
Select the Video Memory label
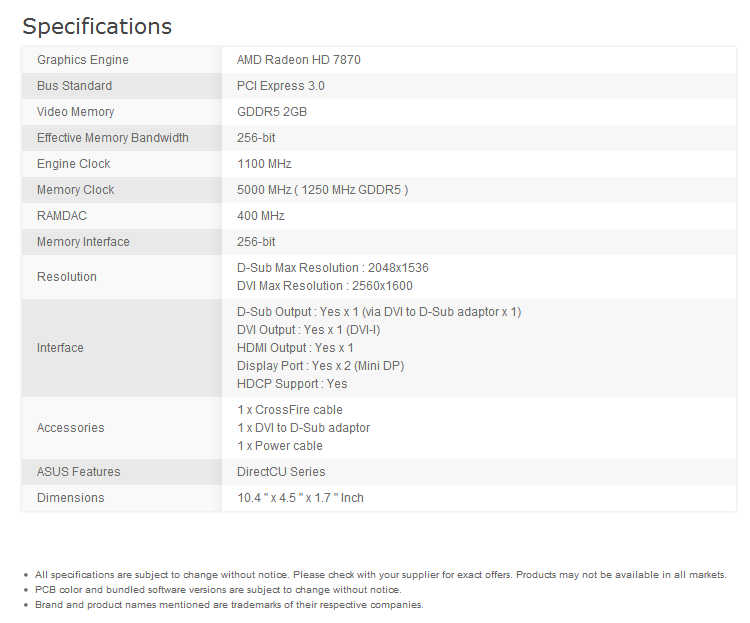coord(76,112)
